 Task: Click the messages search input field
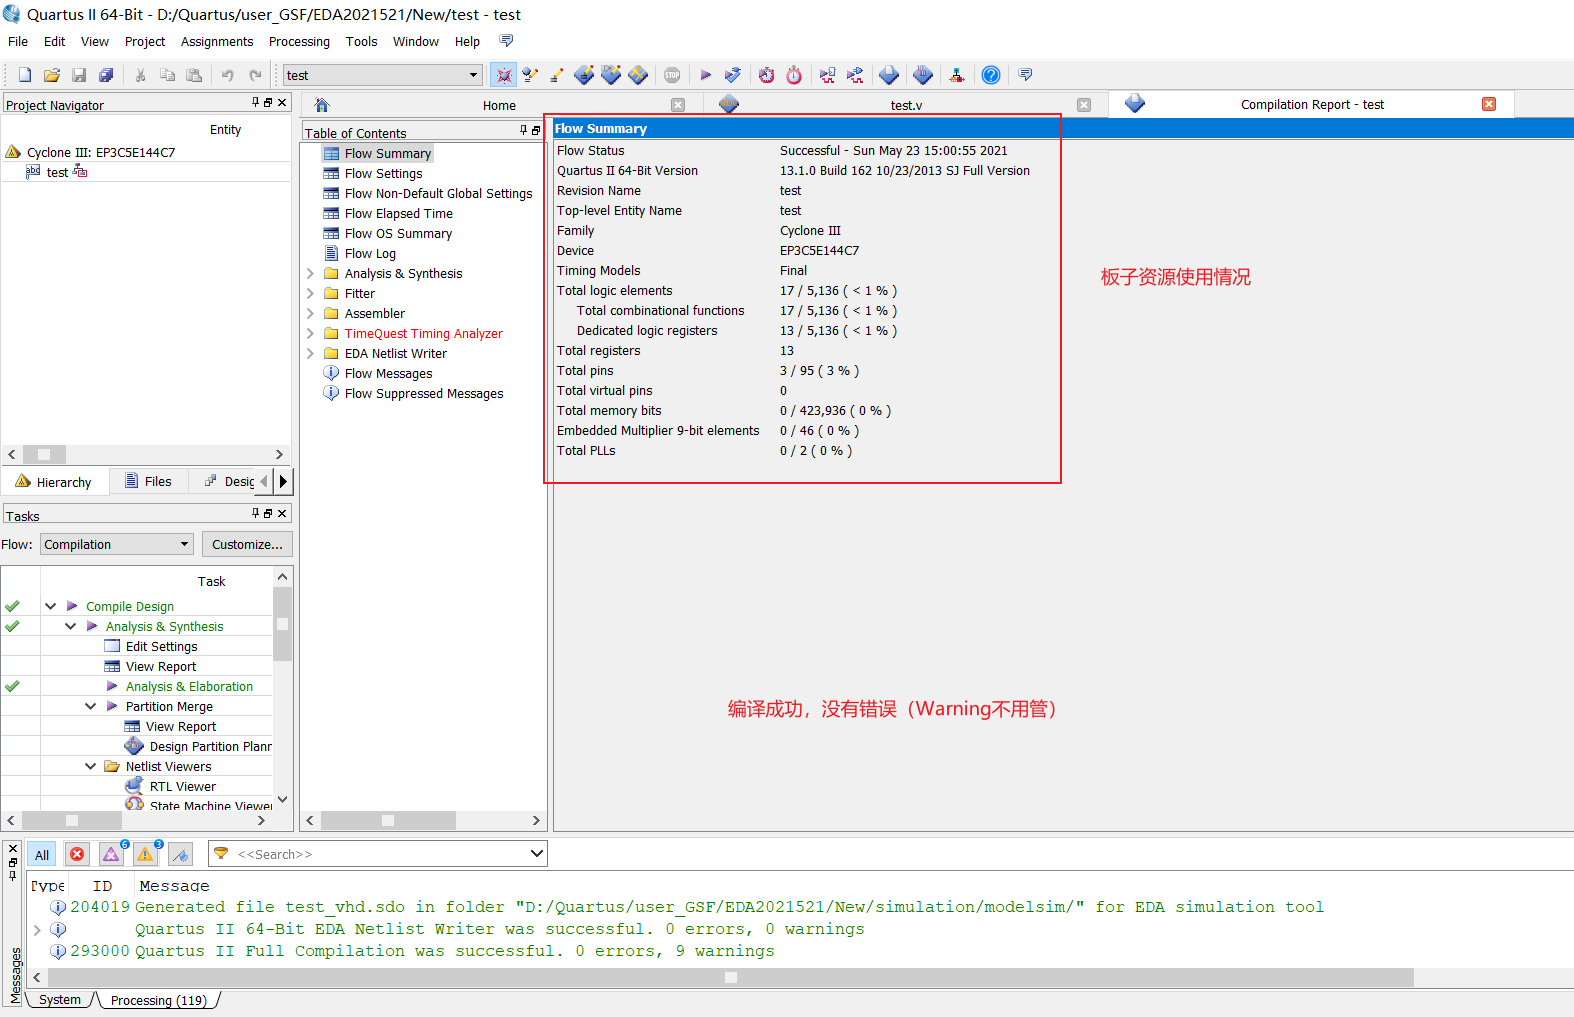point(380,854)
